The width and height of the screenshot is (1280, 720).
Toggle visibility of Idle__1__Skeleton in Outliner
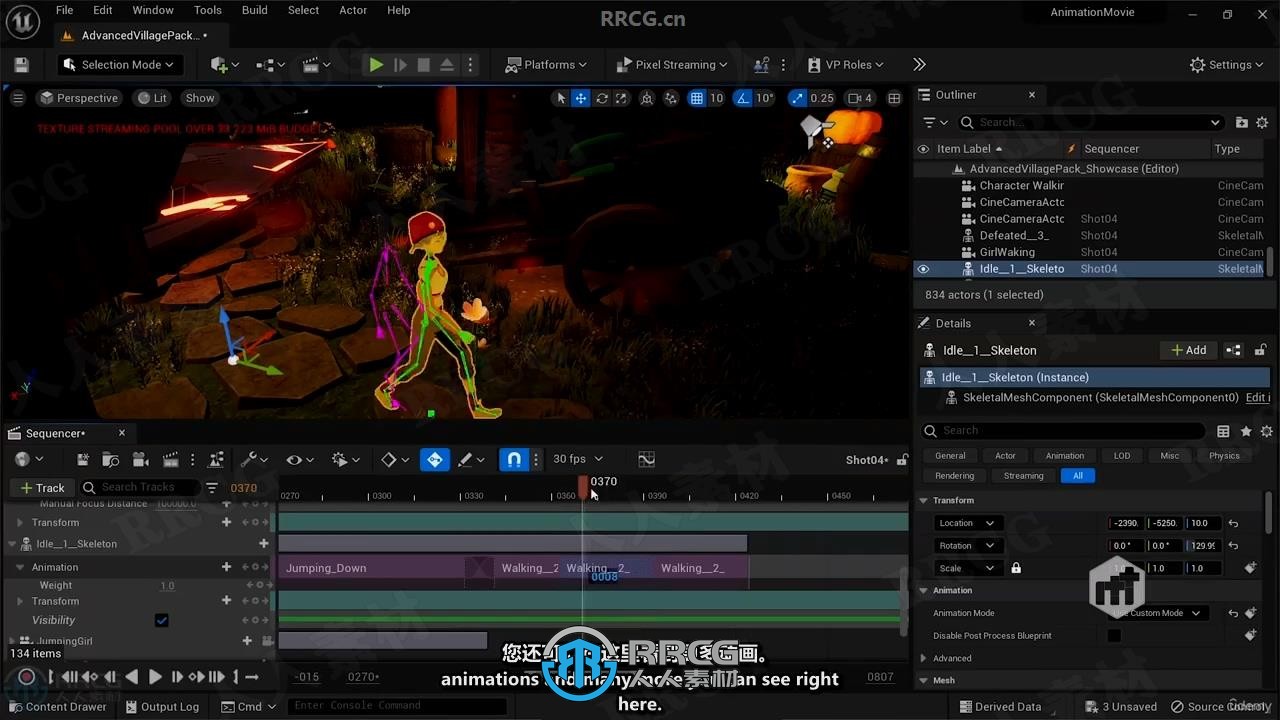coord(923,269)
